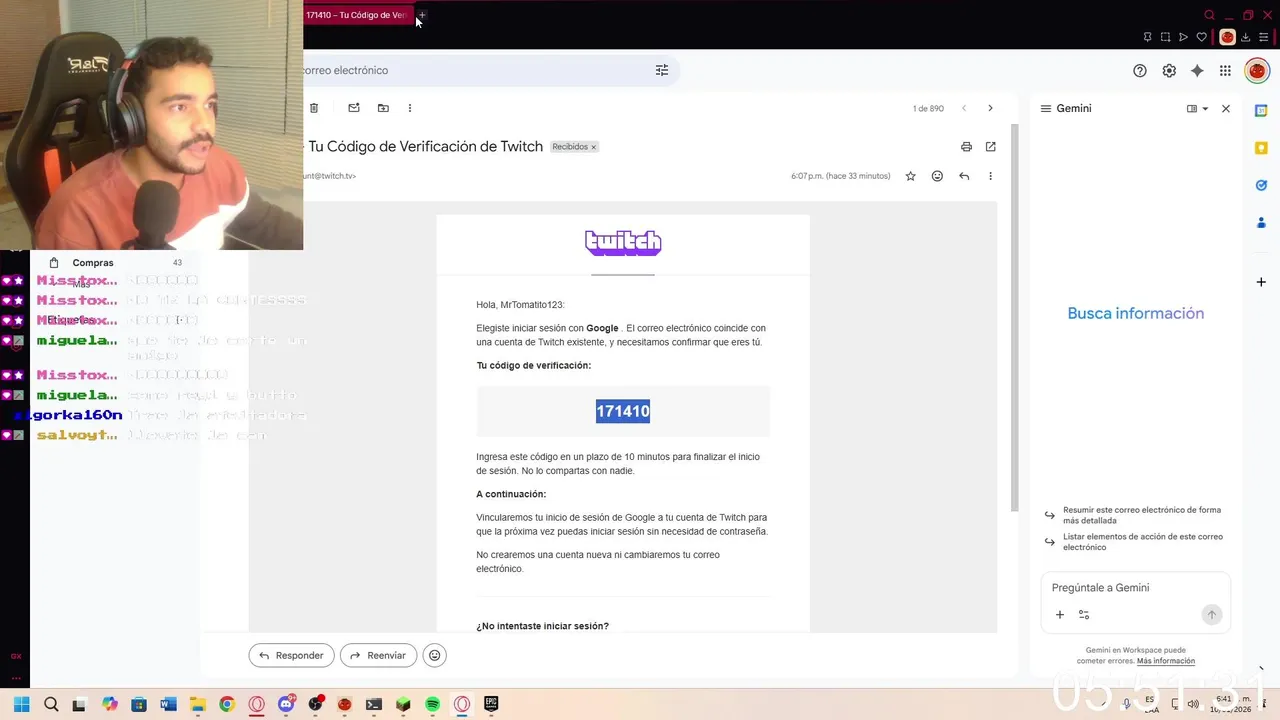This screenshot has height=720, width=1280.
Task: Open the Más información link
Action: (1166, 661)
